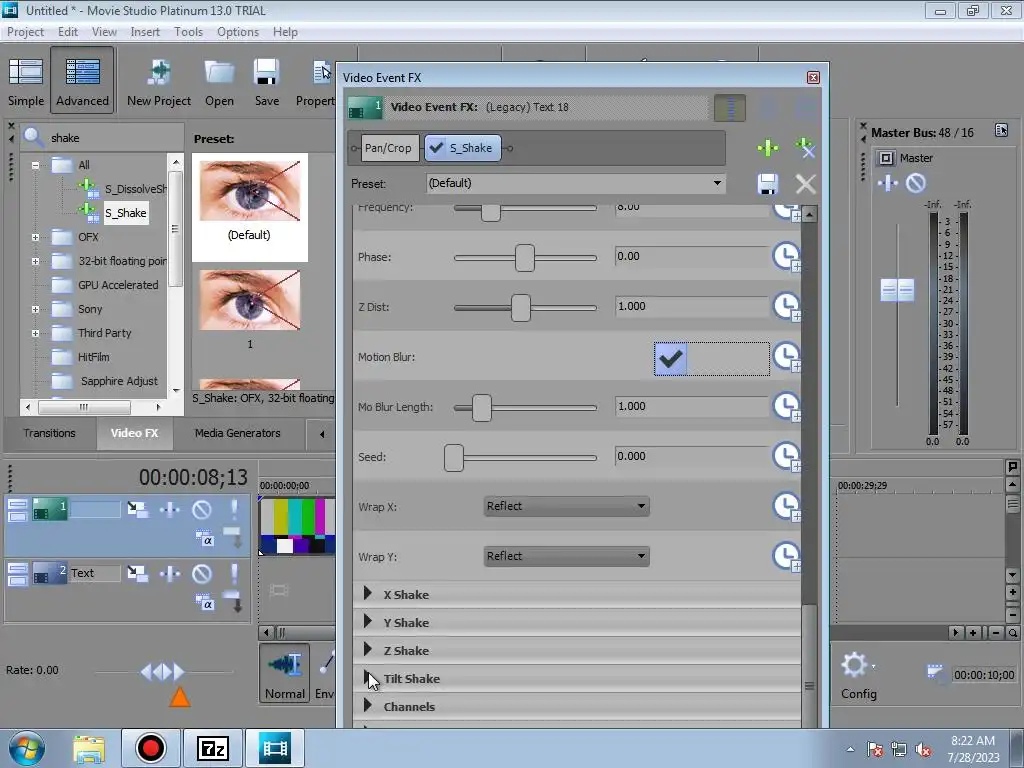This screenshot has height=768, width=1024.
Task: Expand Z Shake section
Action: coord(368,650)
